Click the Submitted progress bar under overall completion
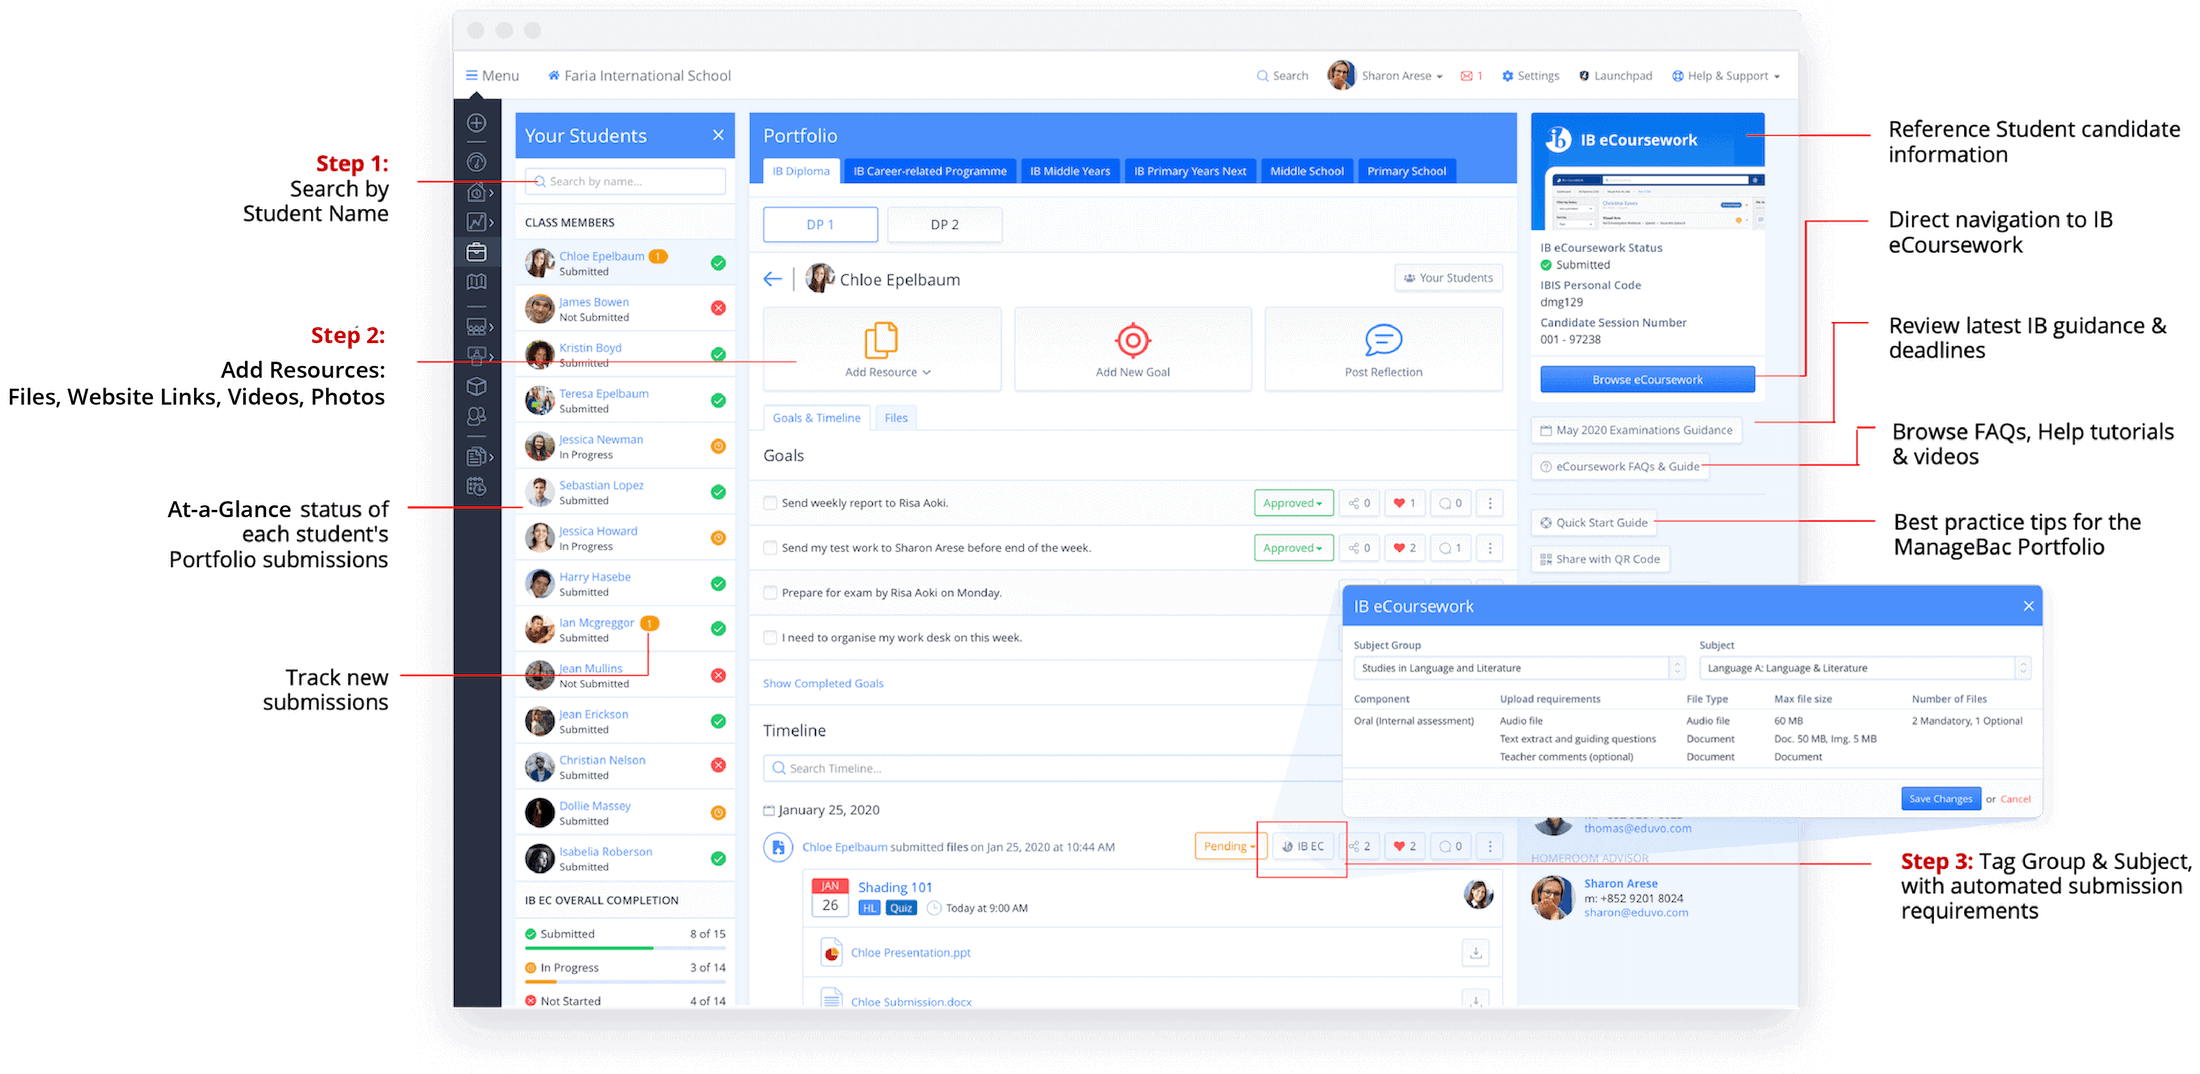The width and height of the screenshot is (2200, 1074). click(625, 948)
